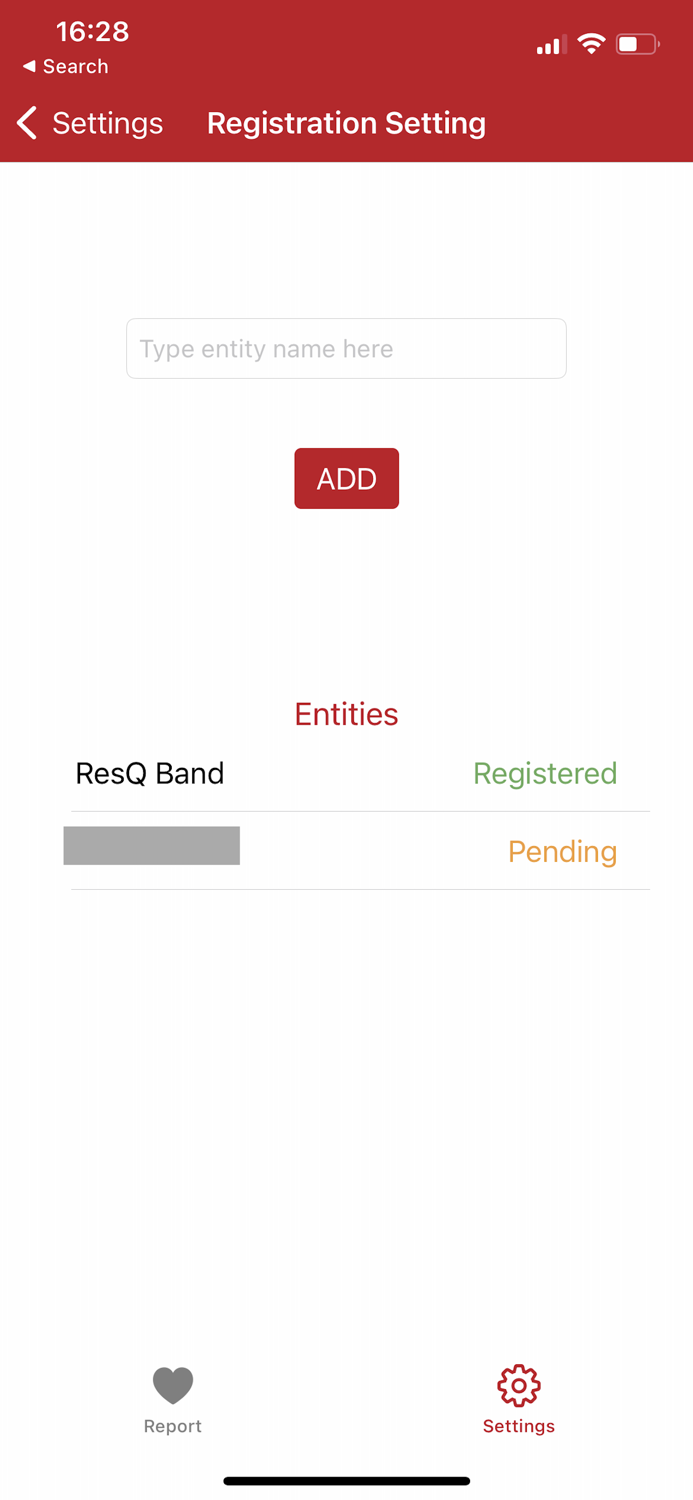
Task: Tap the orange Pending status label
Action: click(562, 851)
